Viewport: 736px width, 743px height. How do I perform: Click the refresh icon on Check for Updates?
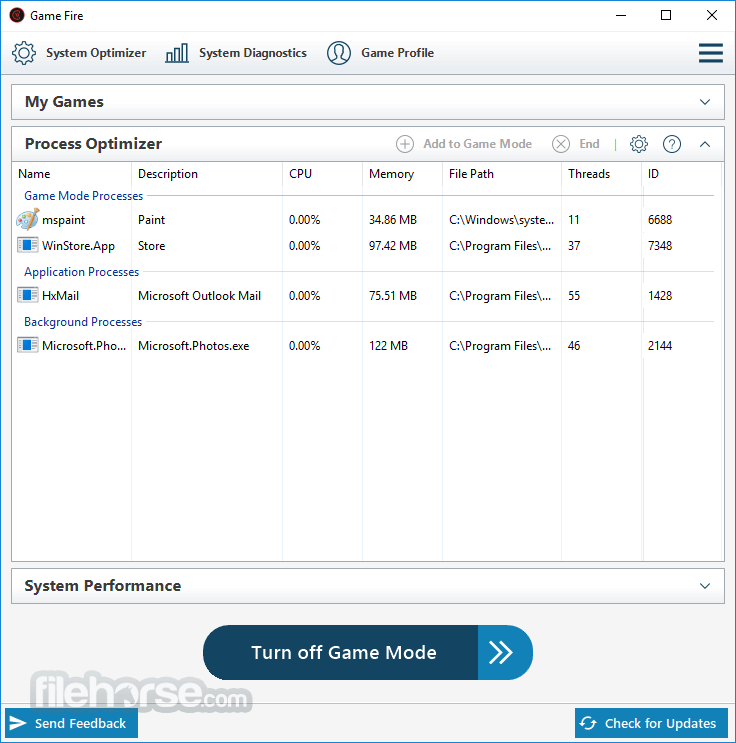(x=588, y=723)
